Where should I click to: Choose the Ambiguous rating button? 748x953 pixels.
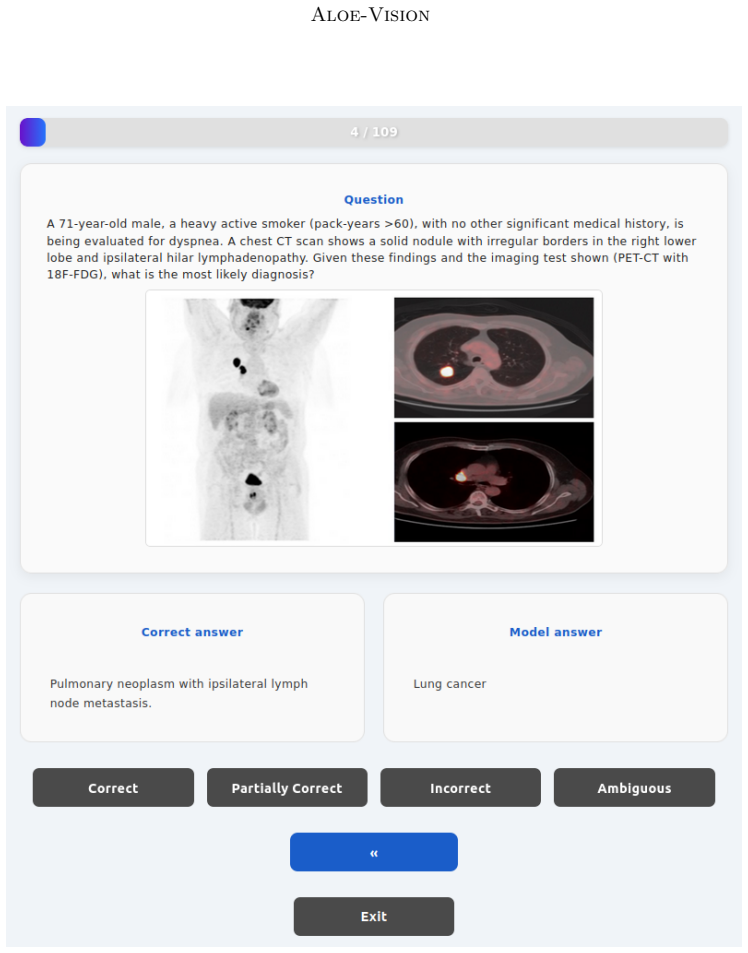click(634, 788)
